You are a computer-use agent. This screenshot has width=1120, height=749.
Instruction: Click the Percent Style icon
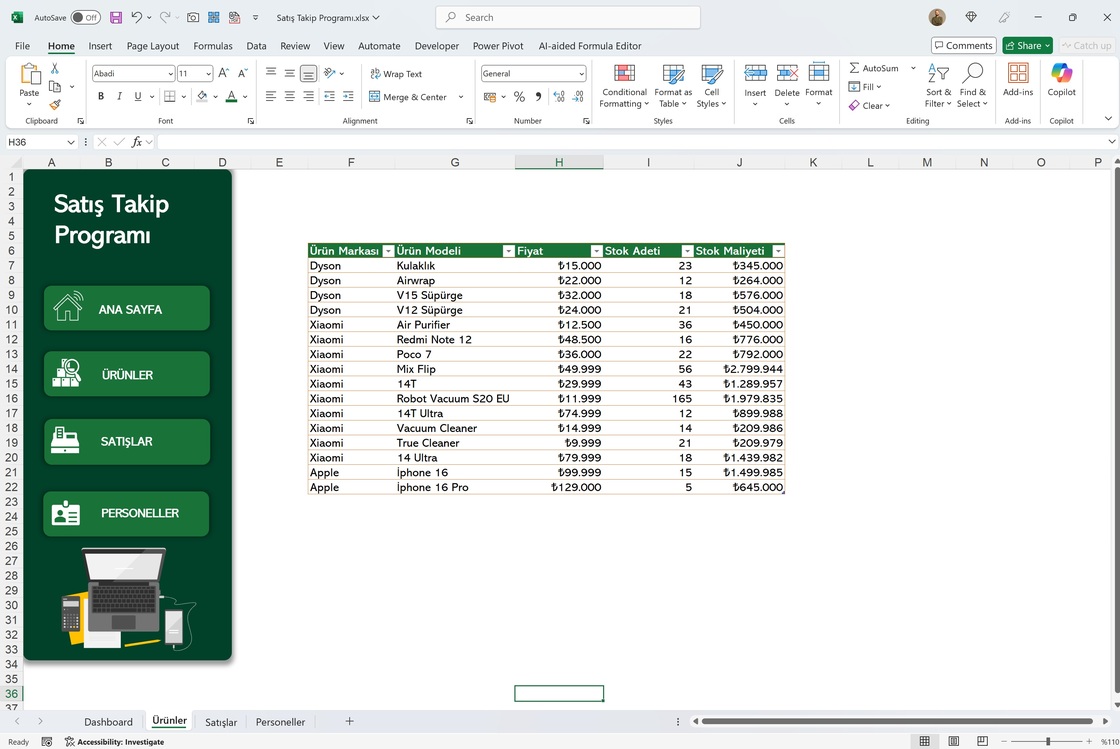coord(519,96)
